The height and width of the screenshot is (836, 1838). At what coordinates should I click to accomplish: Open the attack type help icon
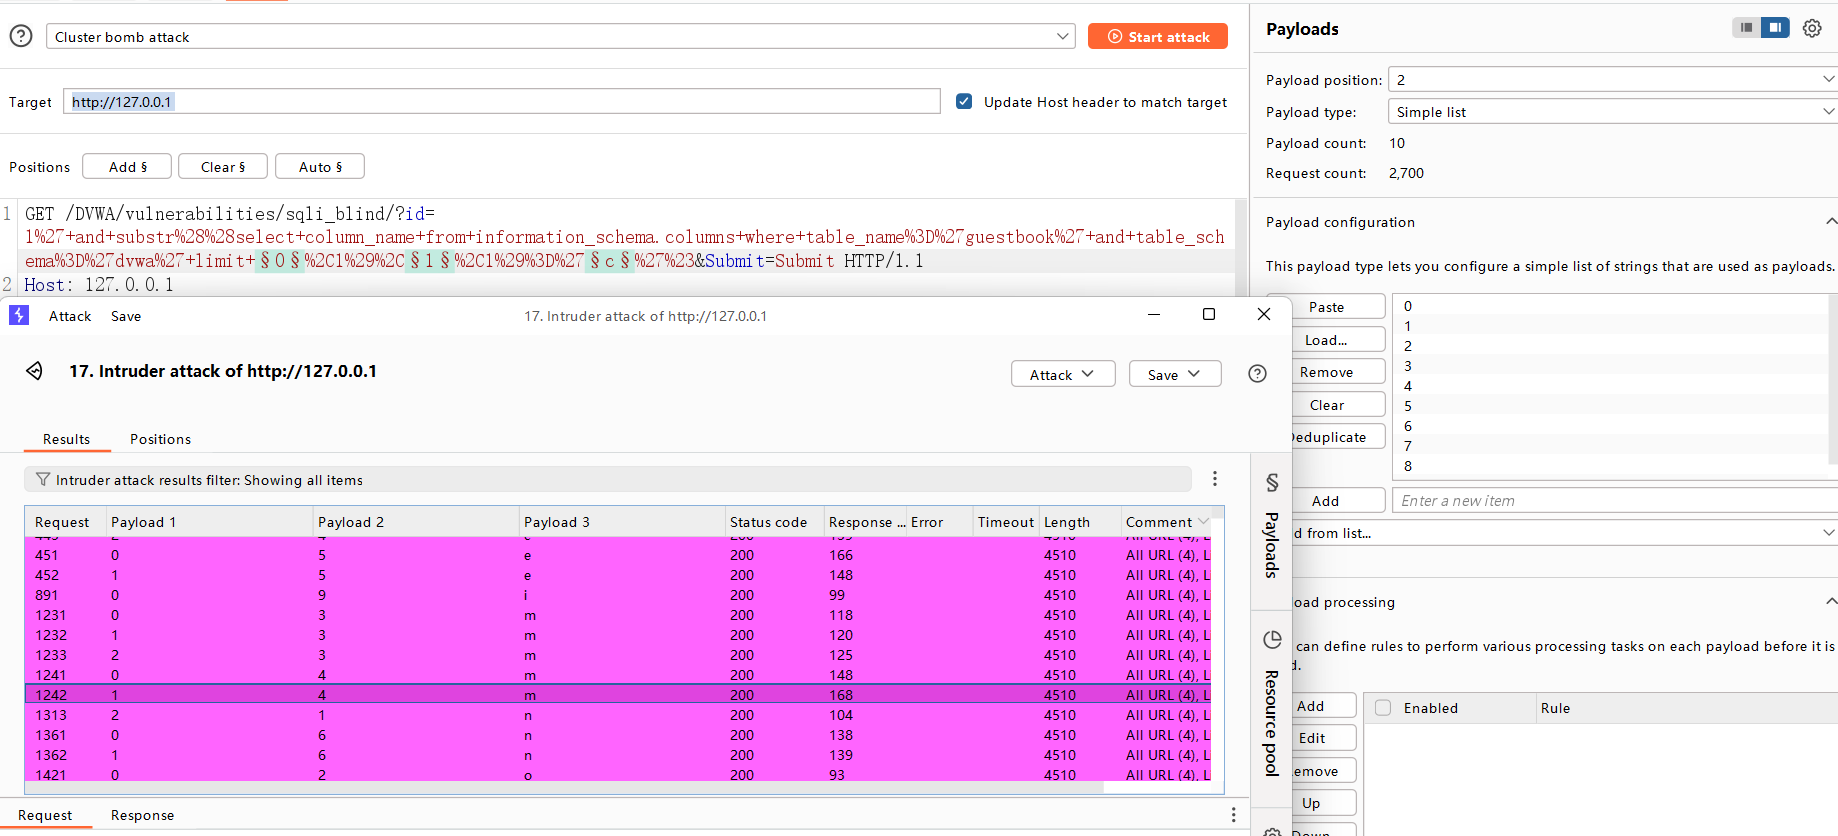coord(21,36)
